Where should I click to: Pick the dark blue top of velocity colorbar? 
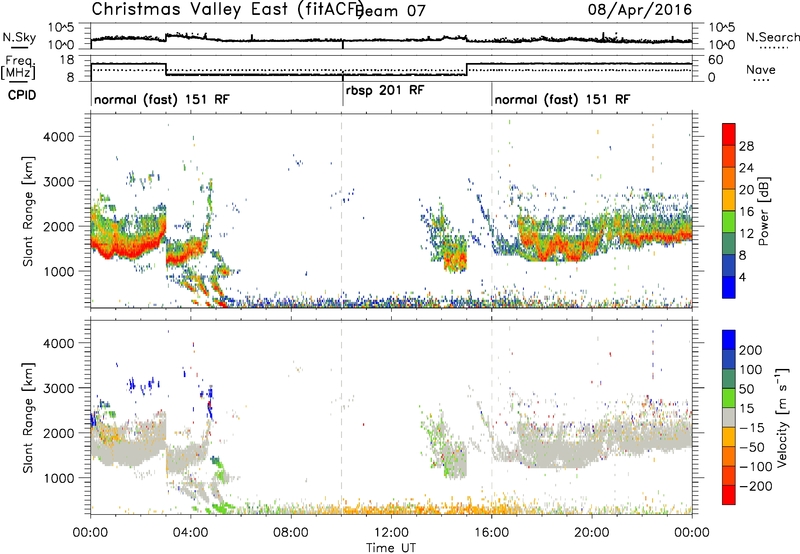(x=729, y=340)
